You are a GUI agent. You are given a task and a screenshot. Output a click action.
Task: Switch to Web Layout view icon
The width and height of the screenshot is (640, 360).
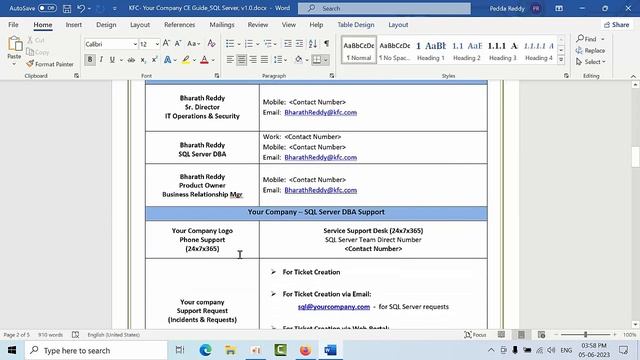(541, 335)
